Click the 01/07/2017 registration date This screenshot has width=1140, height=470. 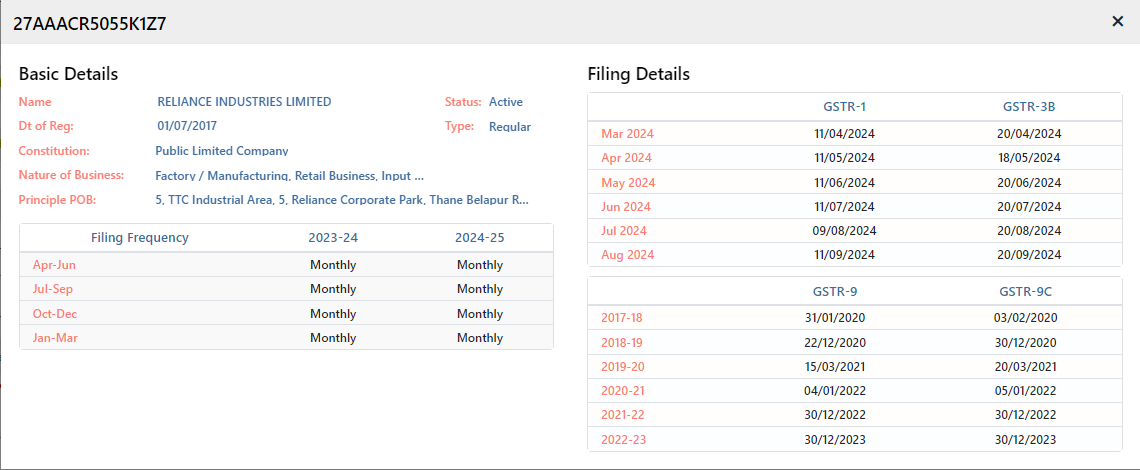click(x=187, y=126)
